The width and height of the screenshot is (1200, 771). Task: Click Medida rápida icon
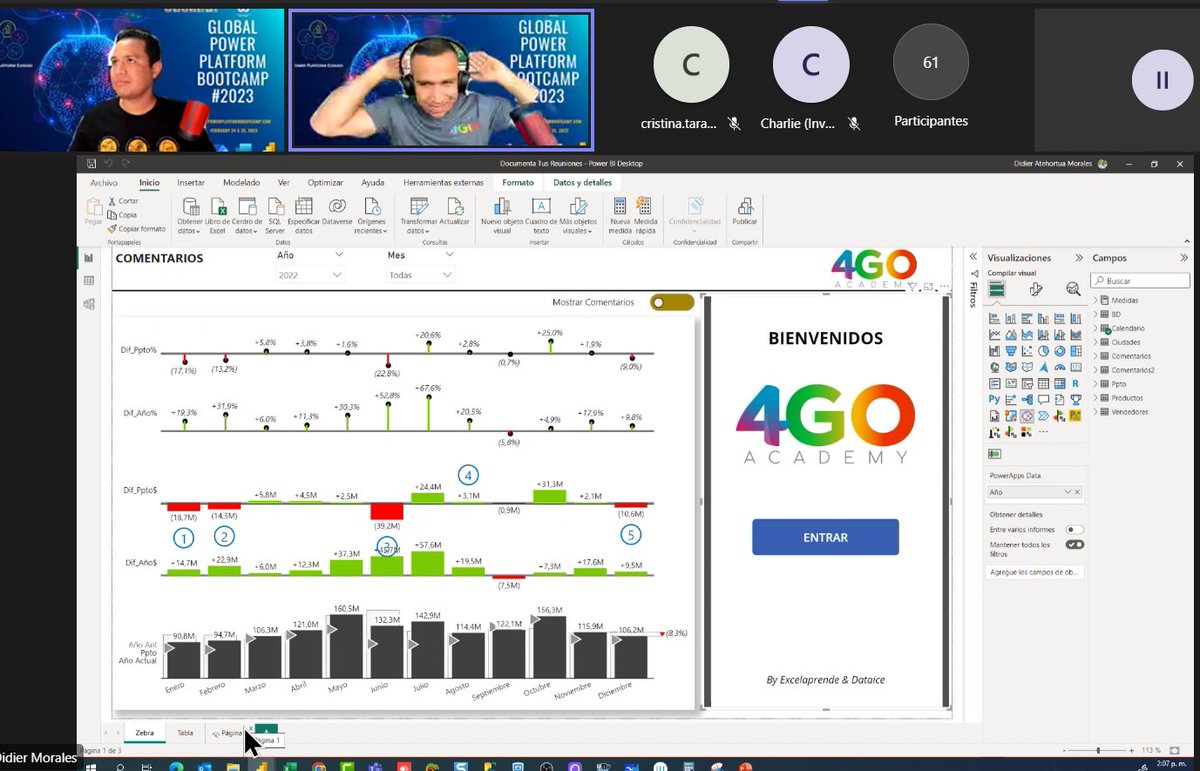(645, 215)
